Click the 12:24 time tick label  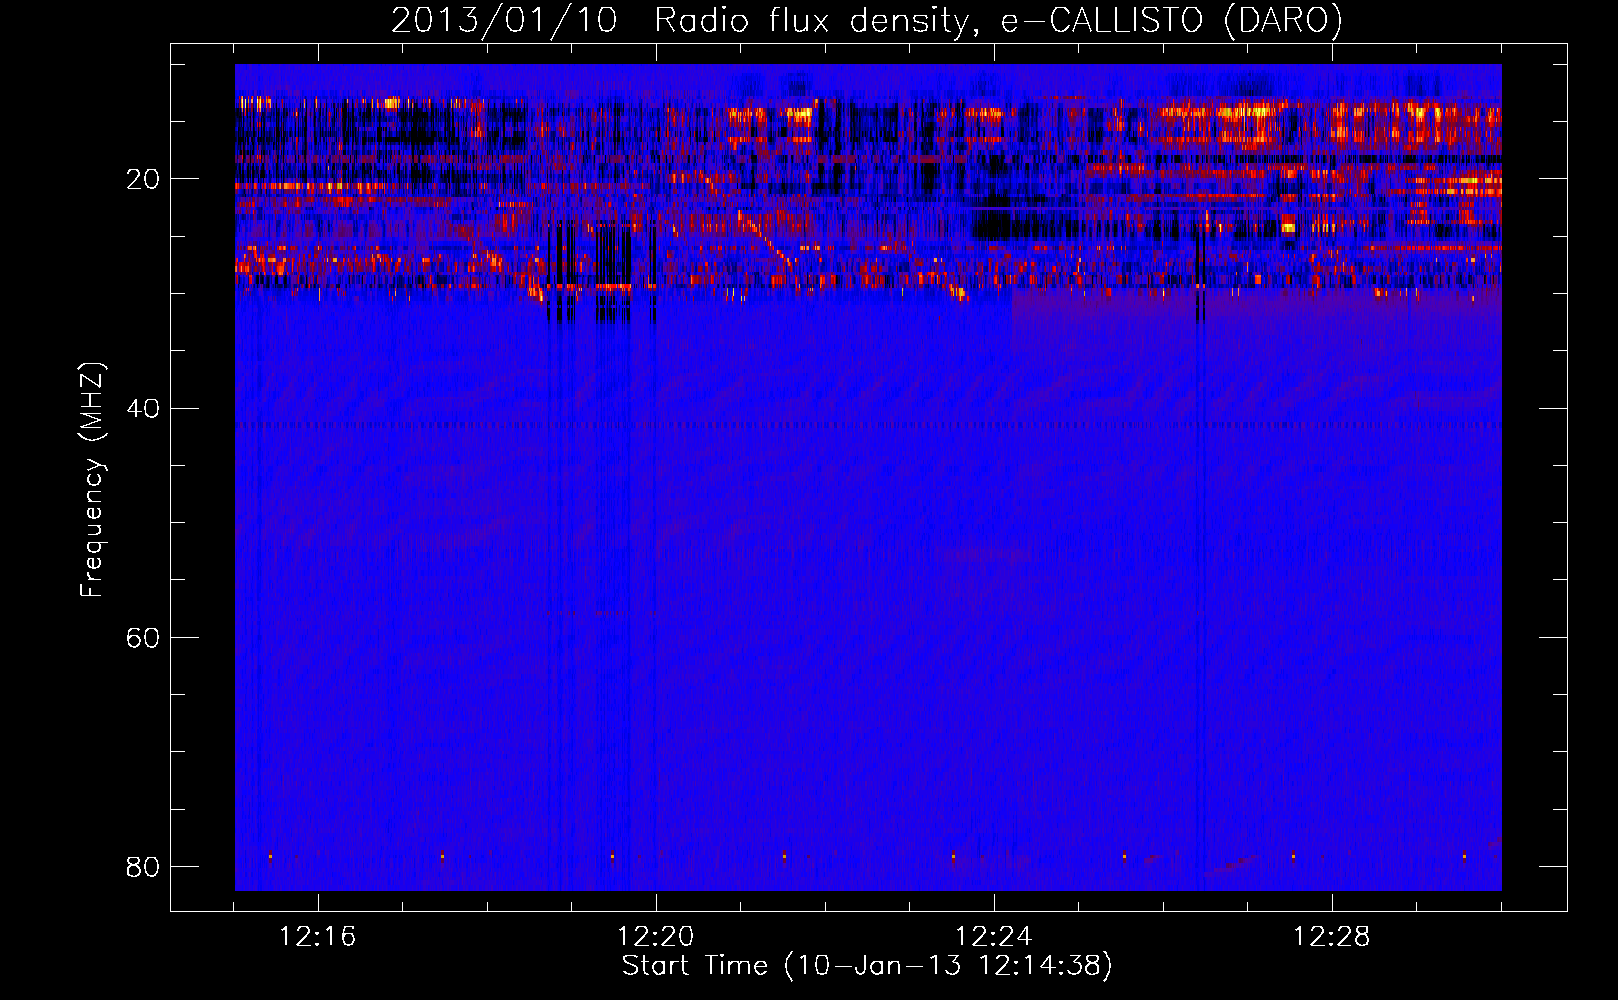993,937
